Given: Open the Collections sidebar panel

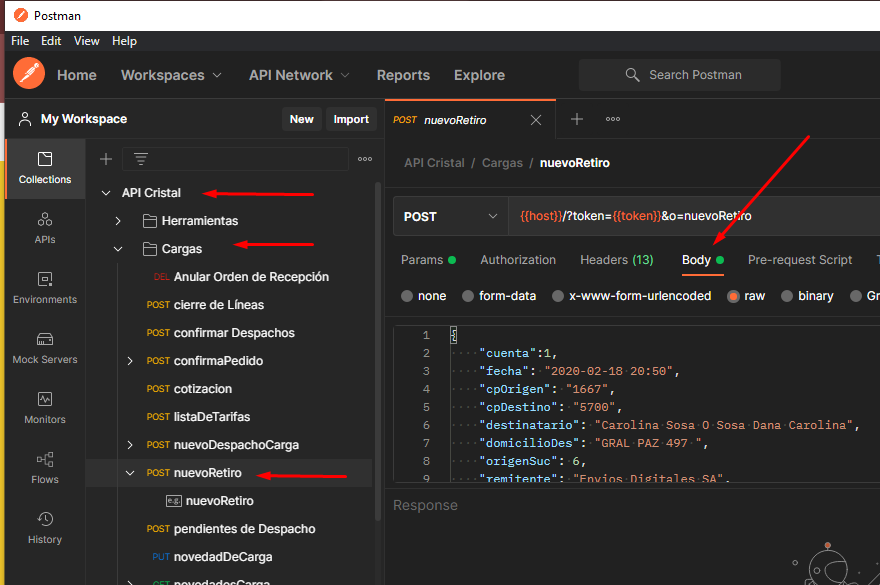Looking at the screenshot, I should [x=45, y=168].
